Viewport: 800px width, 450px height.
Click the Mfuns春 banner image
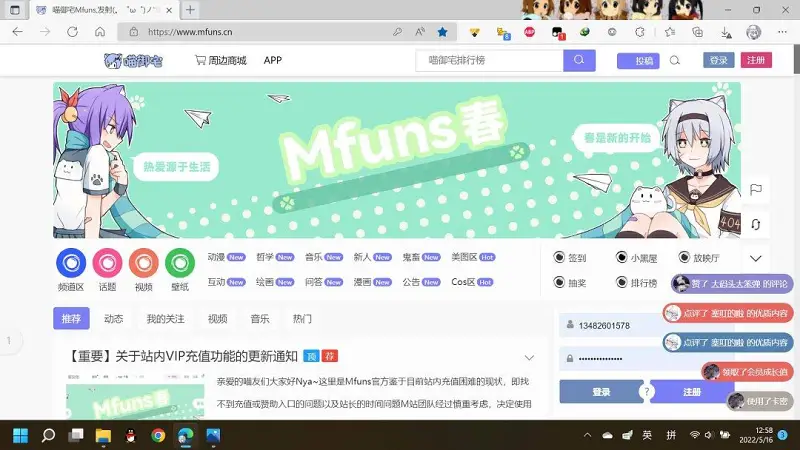coord(397,160)
